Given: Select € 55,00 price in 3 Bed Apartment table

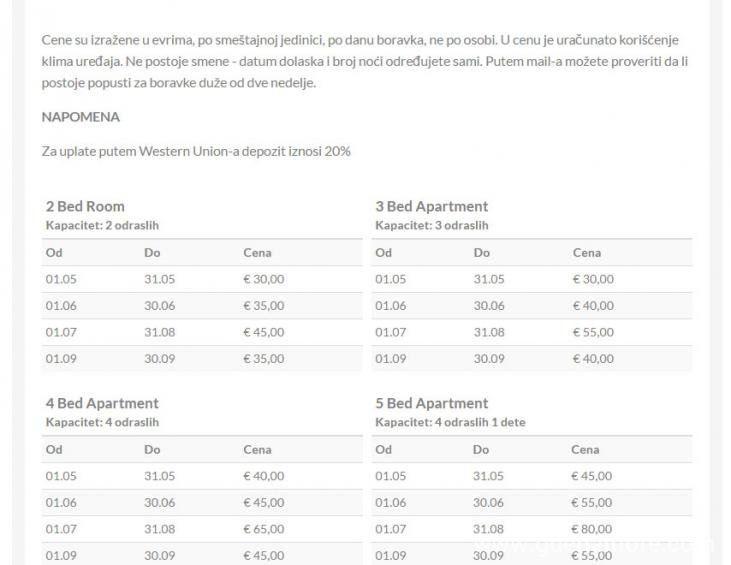Looking at the screenshot, I should click(x=593, y=332).
